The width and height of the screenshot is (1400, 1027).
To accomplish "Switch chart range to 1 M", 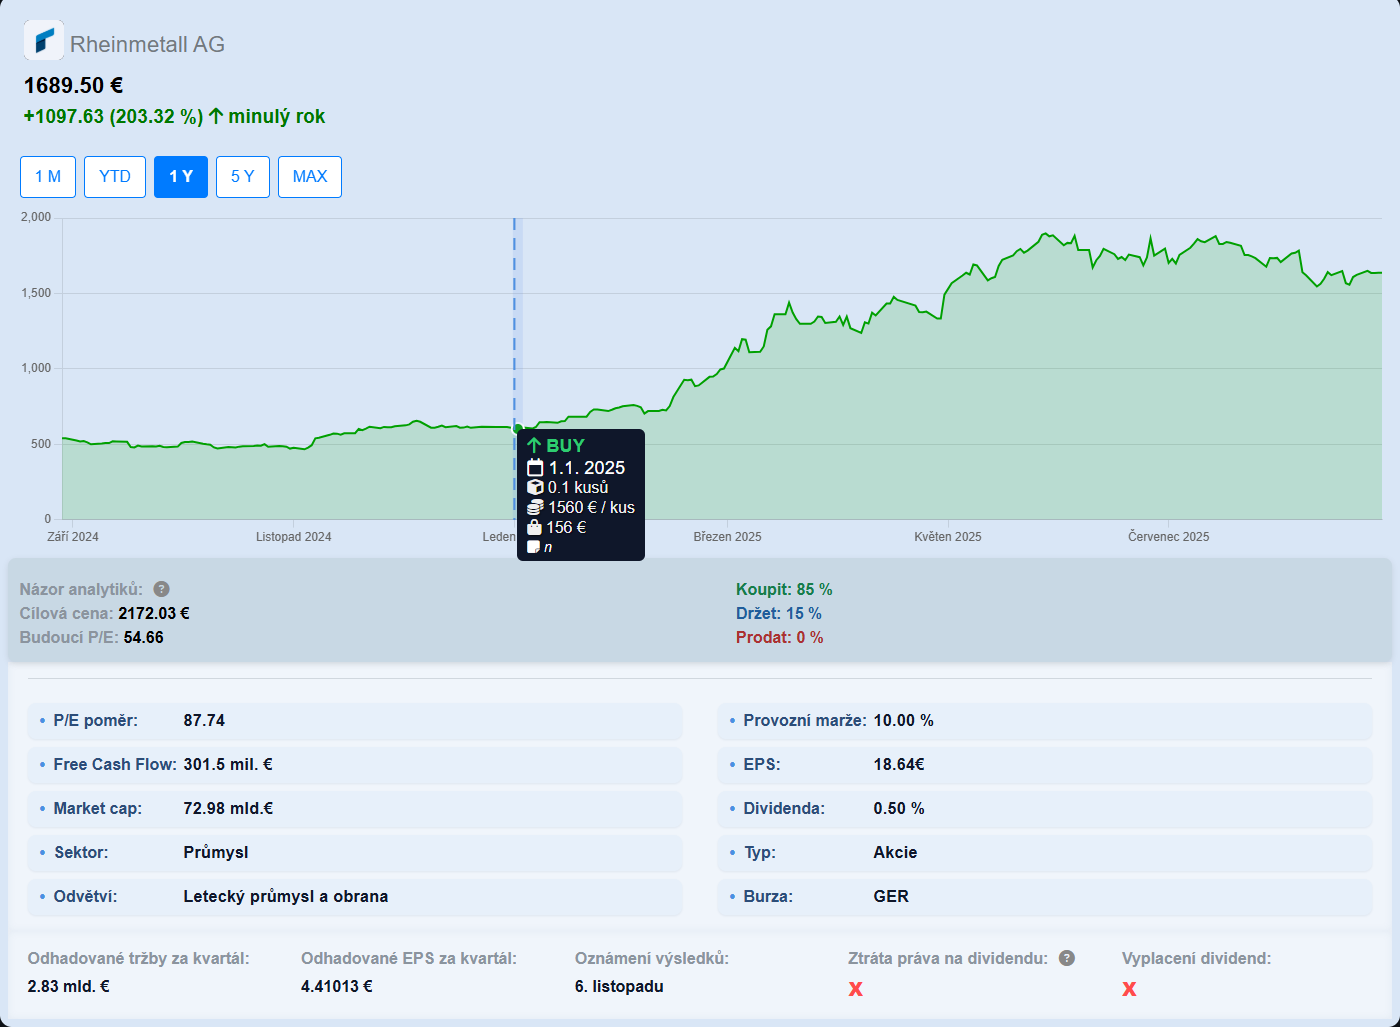I will [48, 177].
